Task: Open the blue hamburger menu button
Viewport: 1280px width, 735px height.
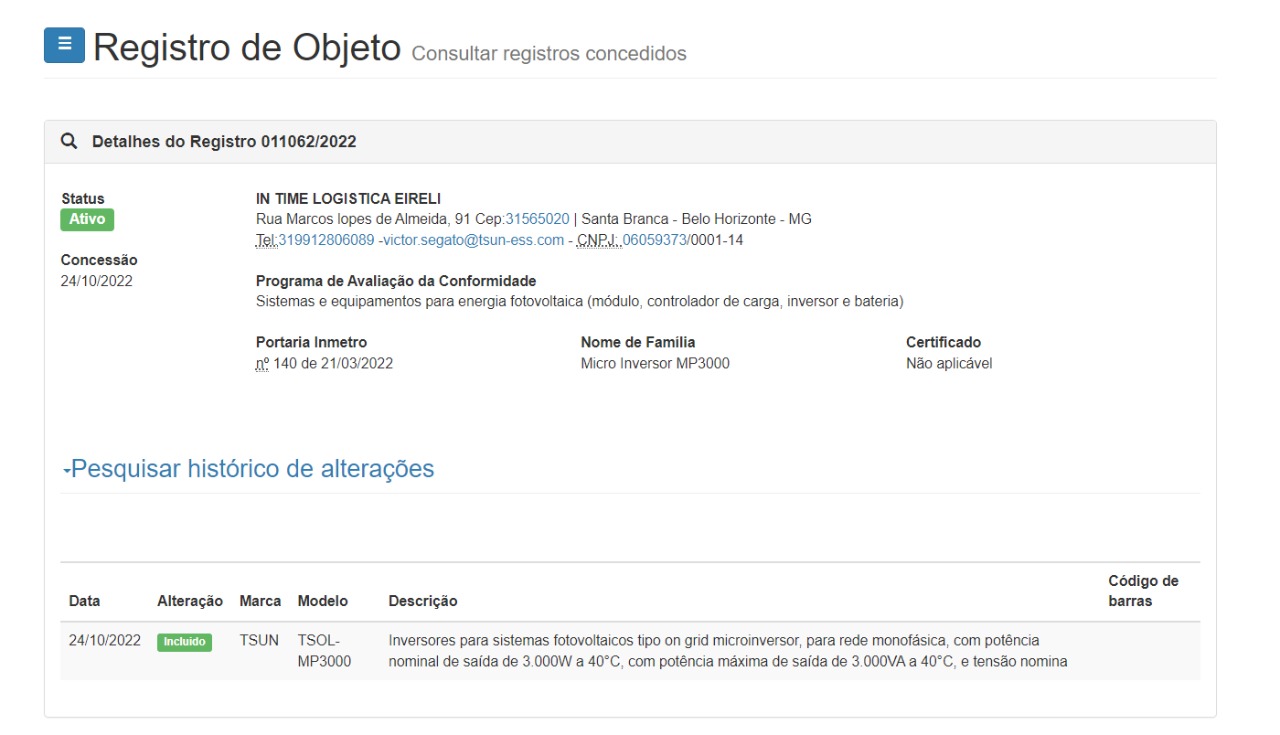Action: click(64, 45)
